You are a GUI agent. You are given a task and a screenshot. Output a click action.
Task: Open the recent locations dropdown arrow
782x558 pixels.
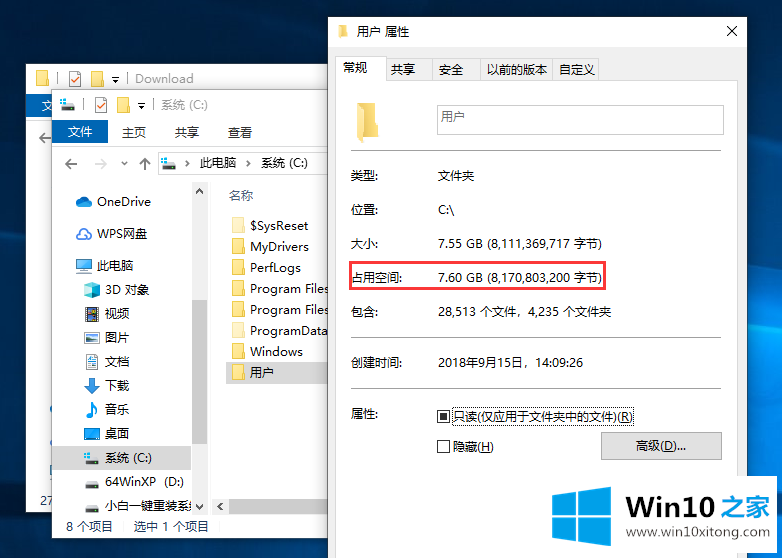tap(124, 163)
